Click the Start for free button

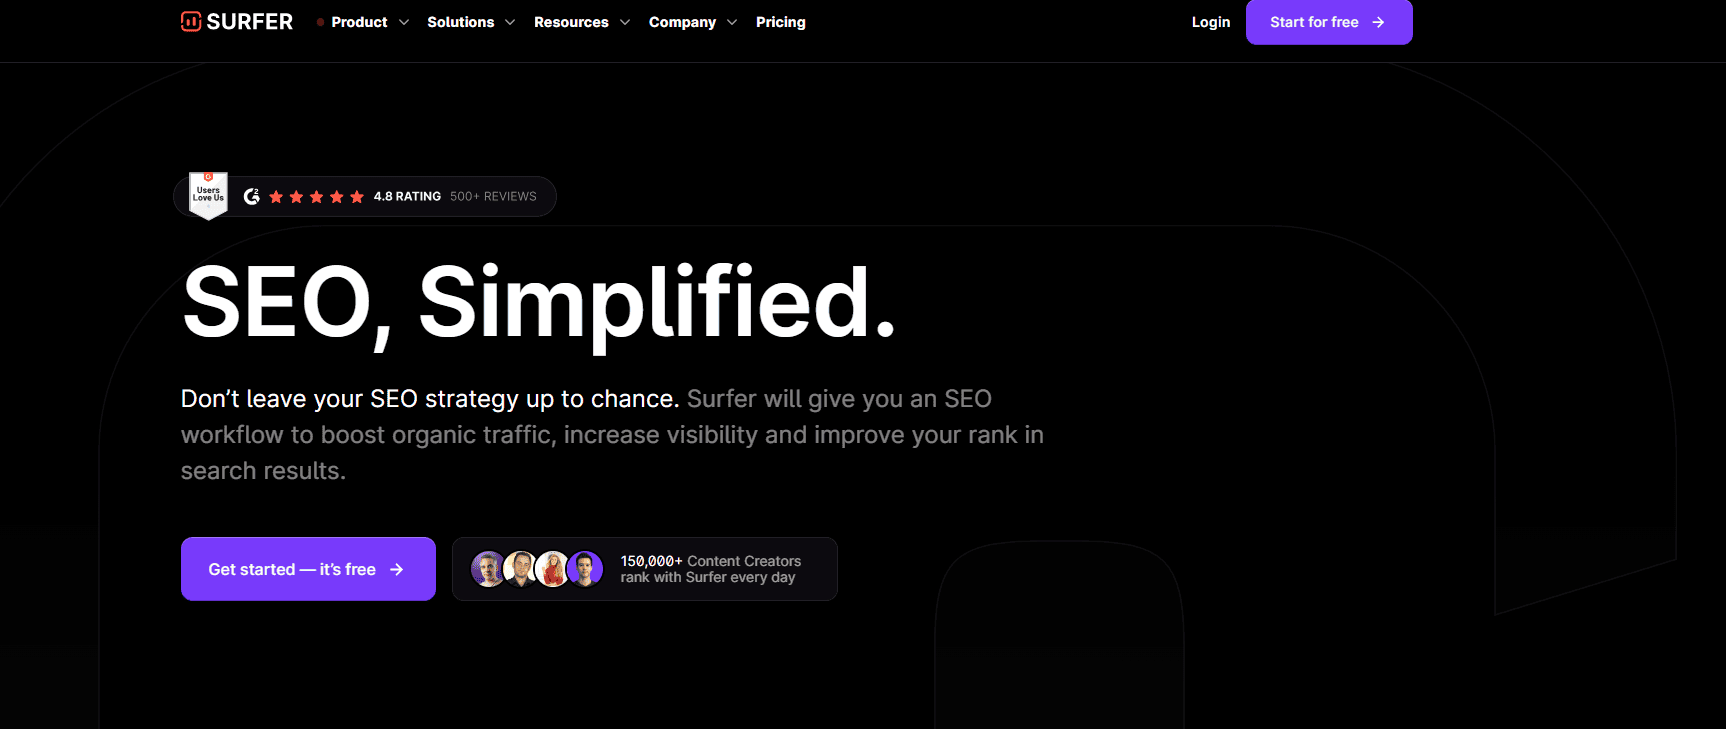[x=1329, y=22]
